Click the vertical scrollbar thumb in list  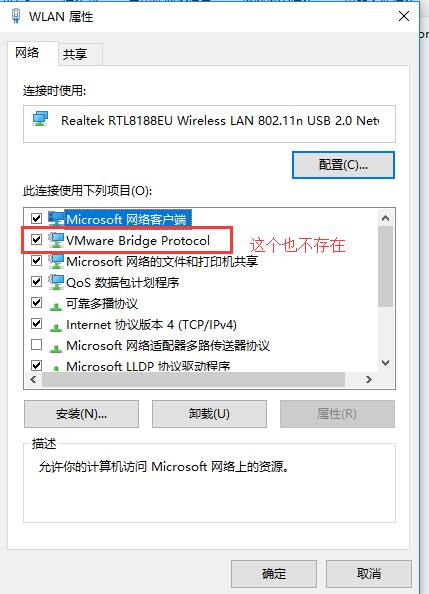pos(385,266)
